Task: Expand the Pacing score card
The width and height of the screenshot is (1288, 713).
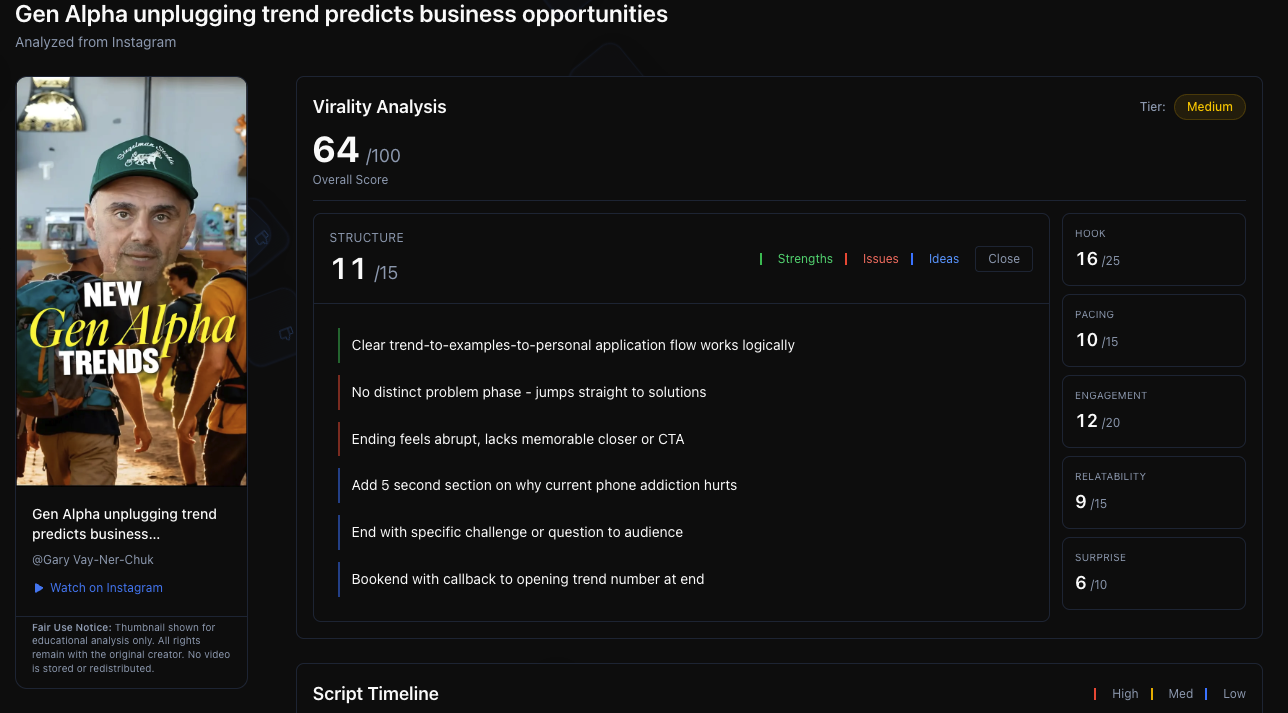Action: (1153, 330)
